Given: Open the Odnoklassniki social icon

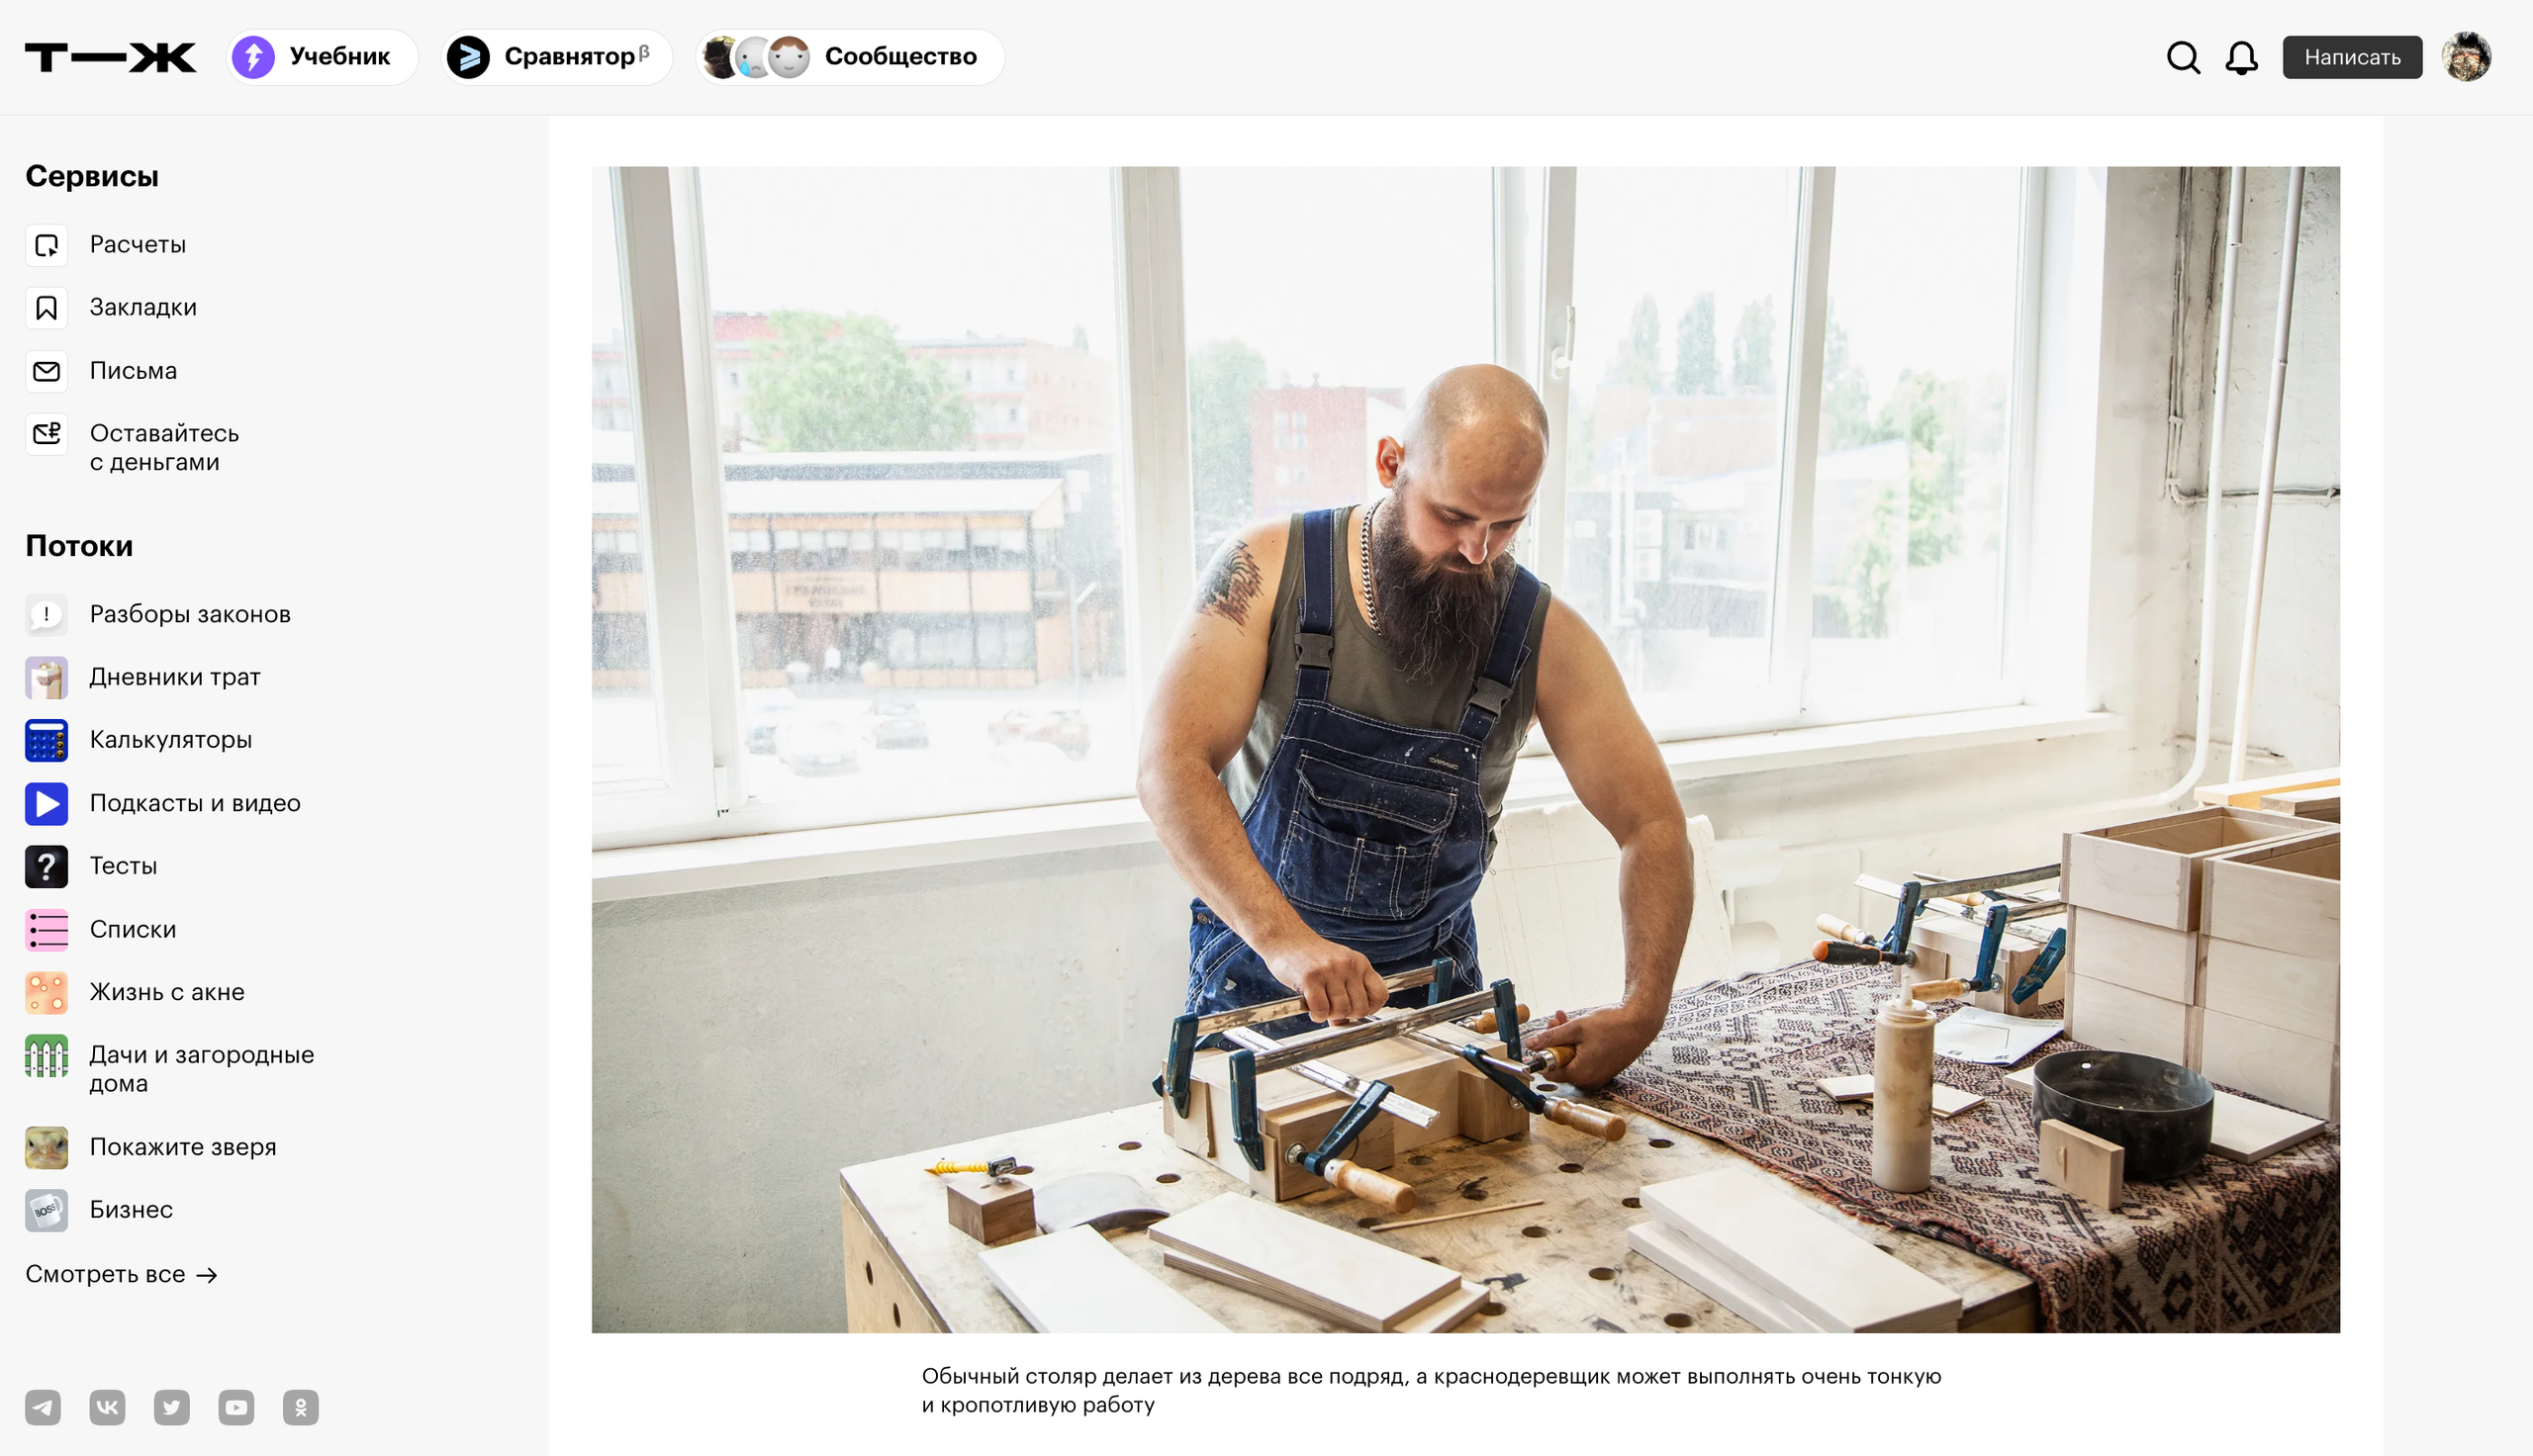Looking at the screenshot, I should (x=301, y=1407).
